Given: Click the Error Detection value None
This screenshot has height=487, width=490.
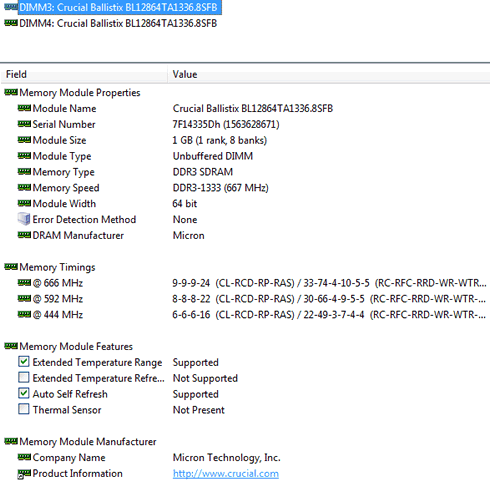Looking at the screenshot, I should point(185,219).
